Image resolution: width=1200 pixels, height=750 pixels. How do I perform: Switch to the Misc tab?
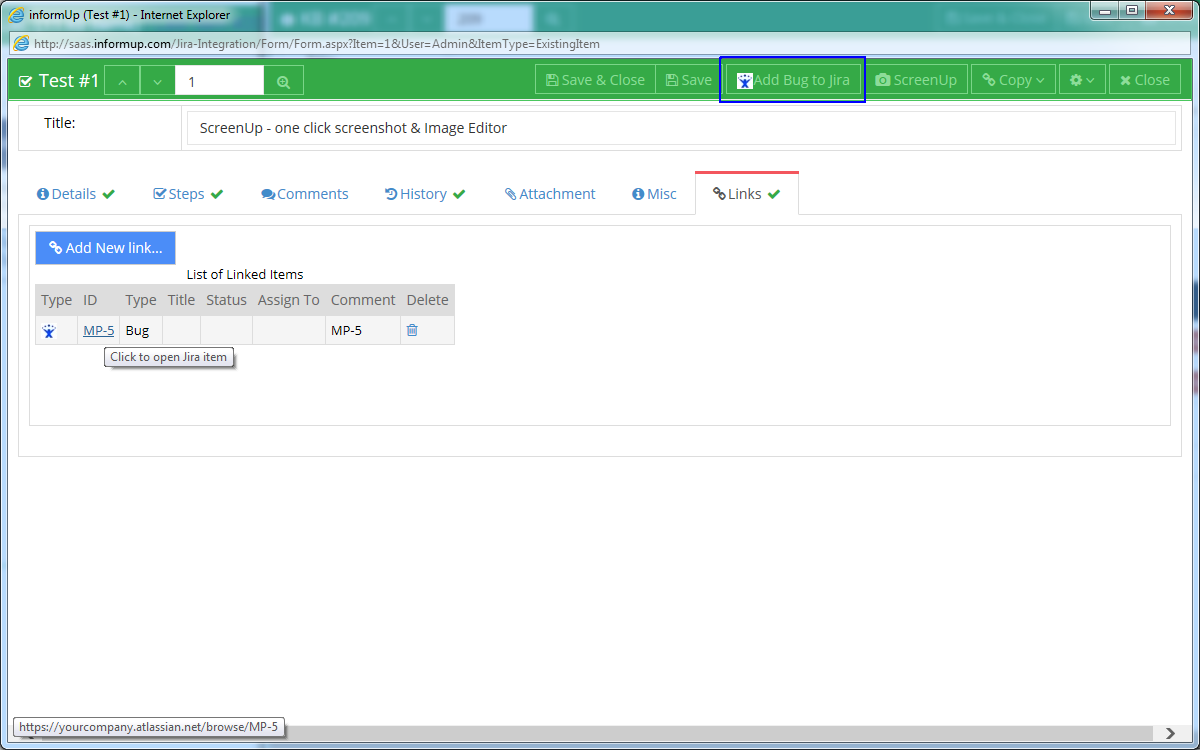(x=655, y=194)
